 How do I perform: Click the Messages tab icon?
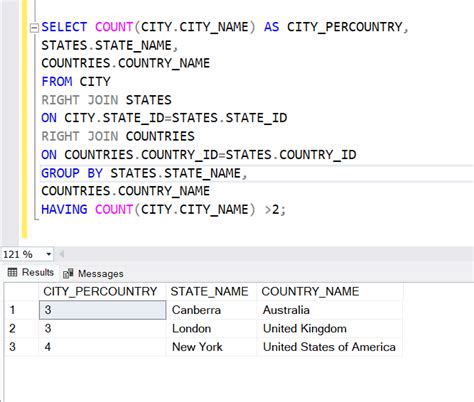click(68, 274)
